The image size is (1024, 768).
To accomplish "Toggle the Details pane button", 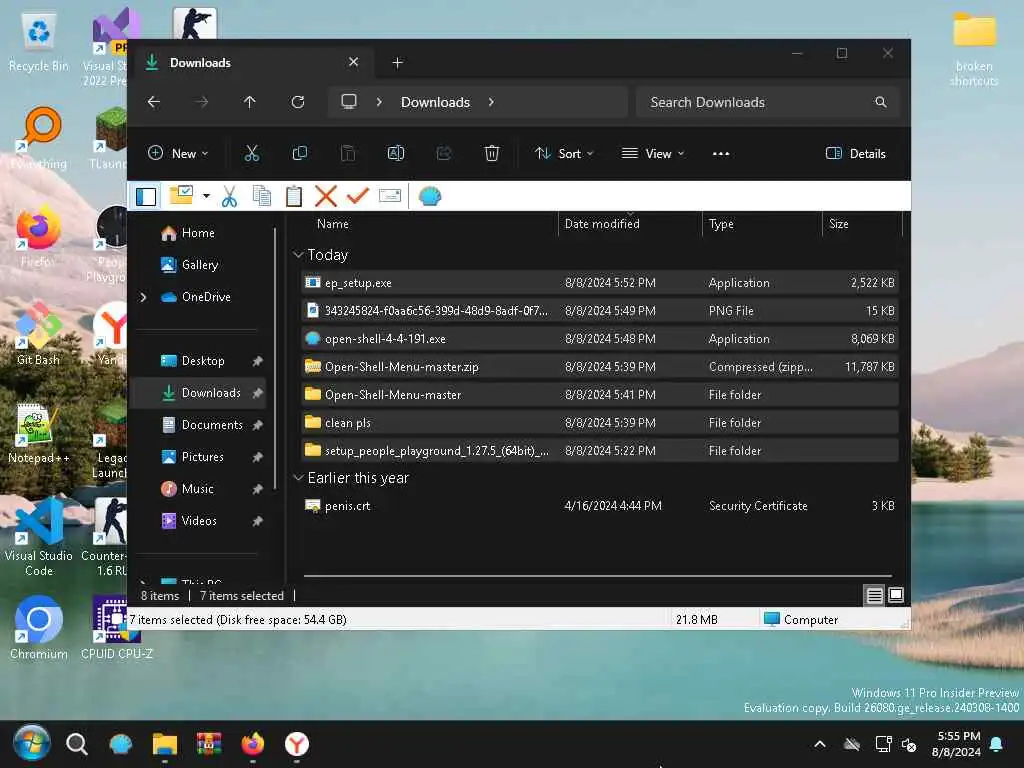I will tap(856, 153).
